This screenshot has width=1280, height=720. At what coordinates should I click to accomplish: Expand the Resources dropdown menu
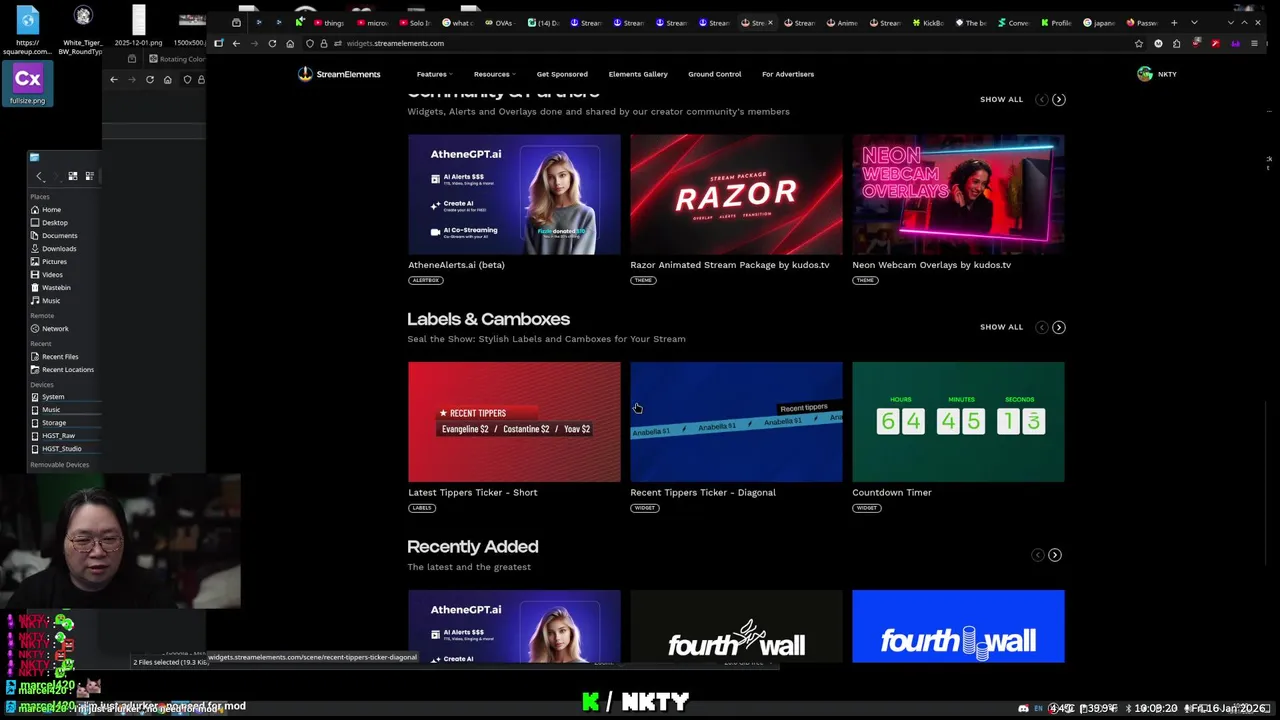494,74
